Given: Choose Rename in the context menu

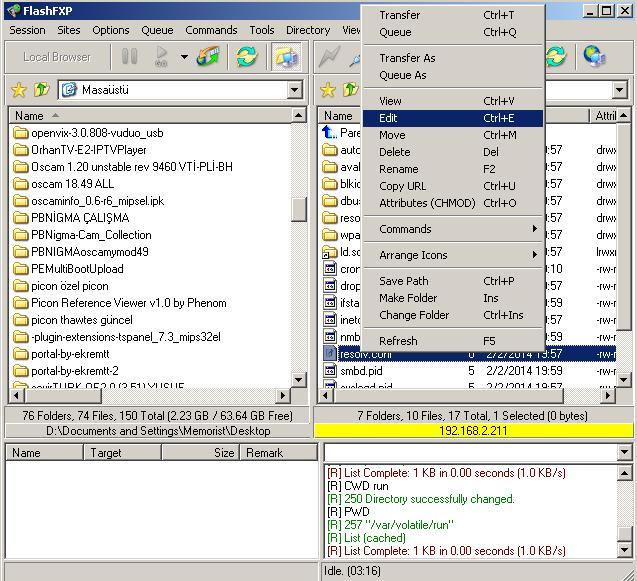Looking at the screenshot, I should tap(453, 169).
